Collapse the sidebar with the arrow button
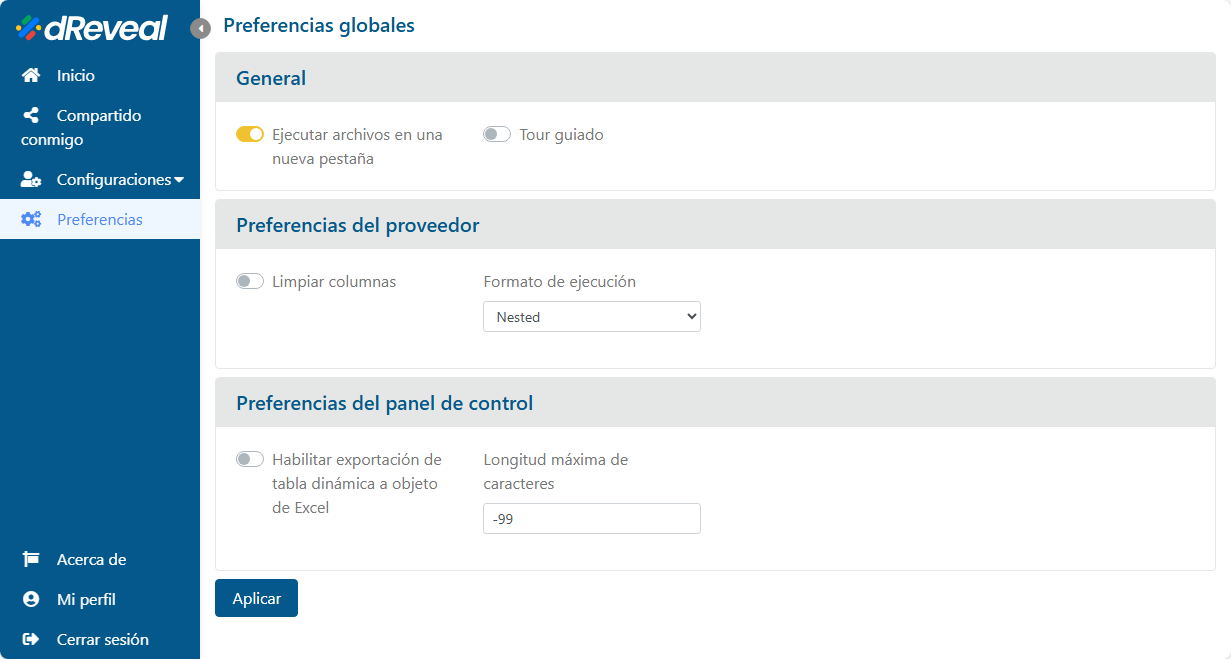This screenshot has width=1231, height=659. pos(201,29)
